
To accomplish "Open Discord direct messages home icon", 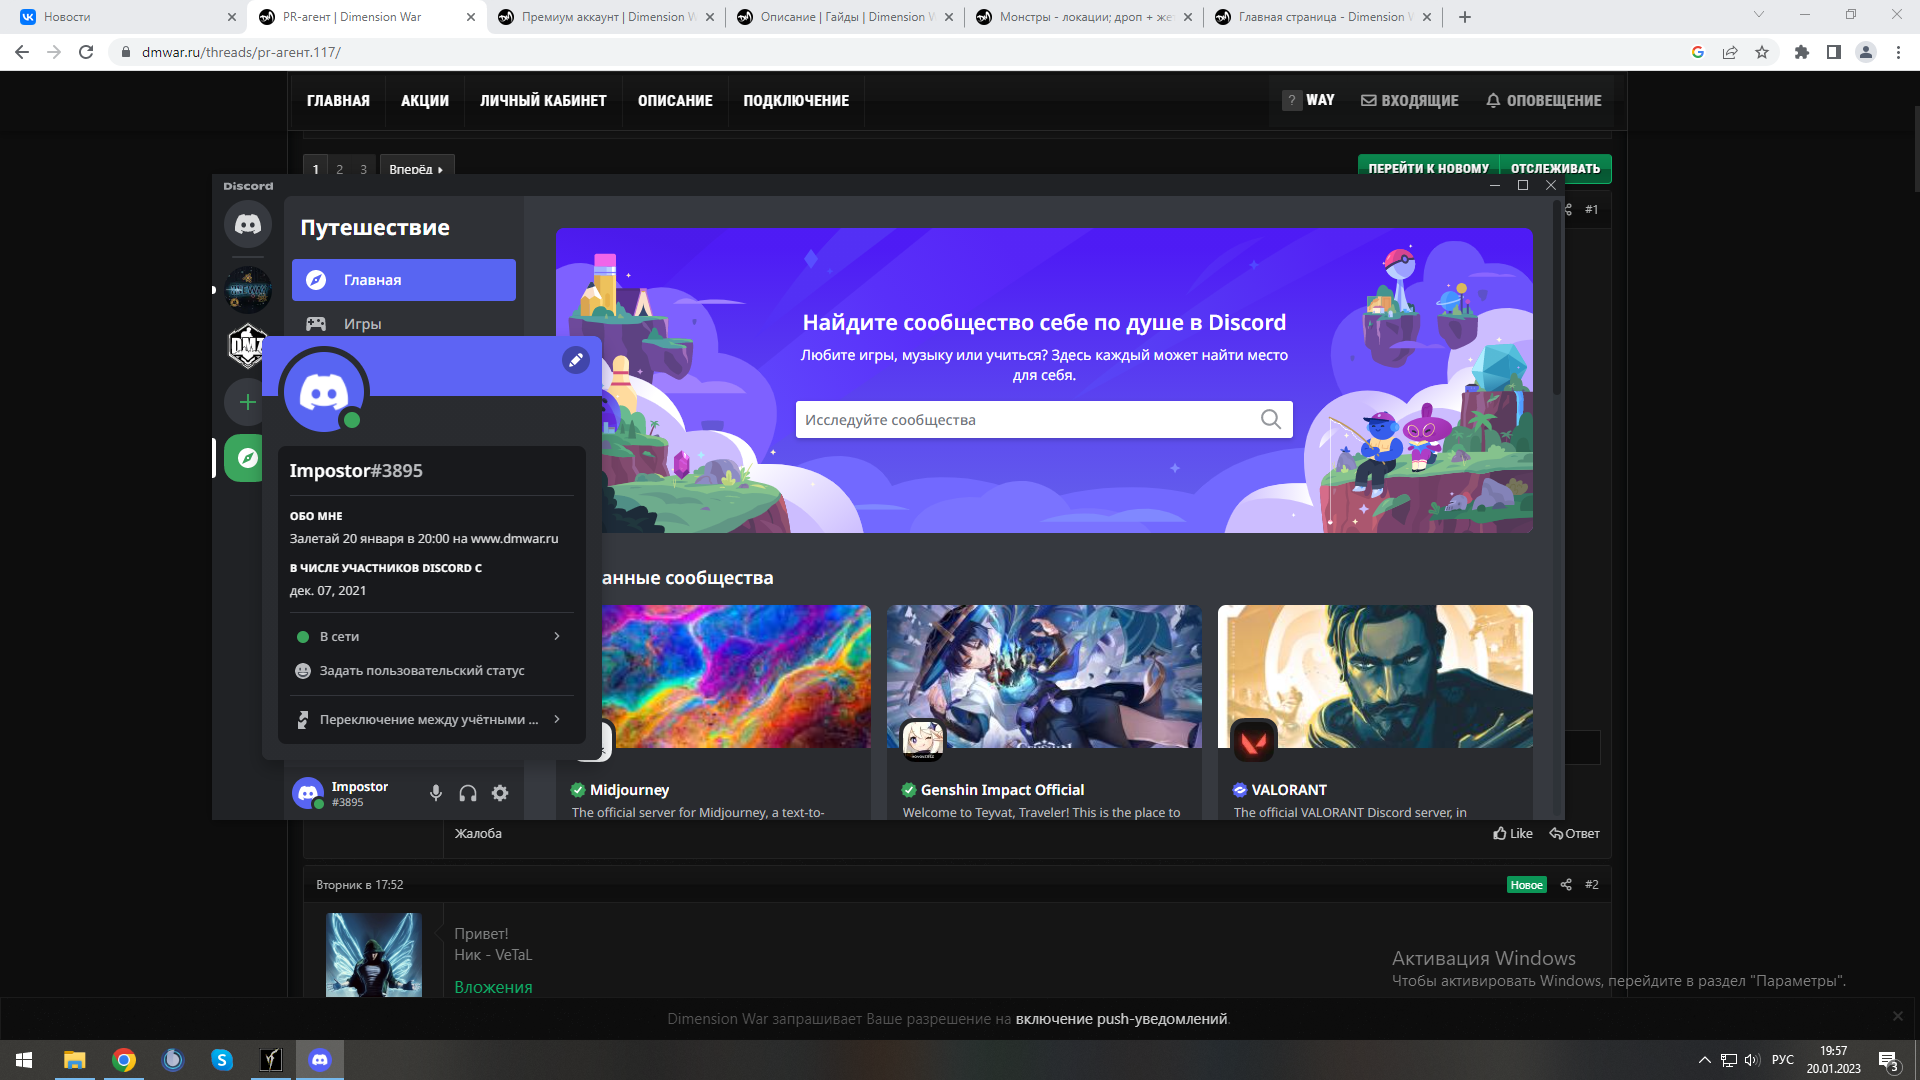I will (x=248, y=224).
